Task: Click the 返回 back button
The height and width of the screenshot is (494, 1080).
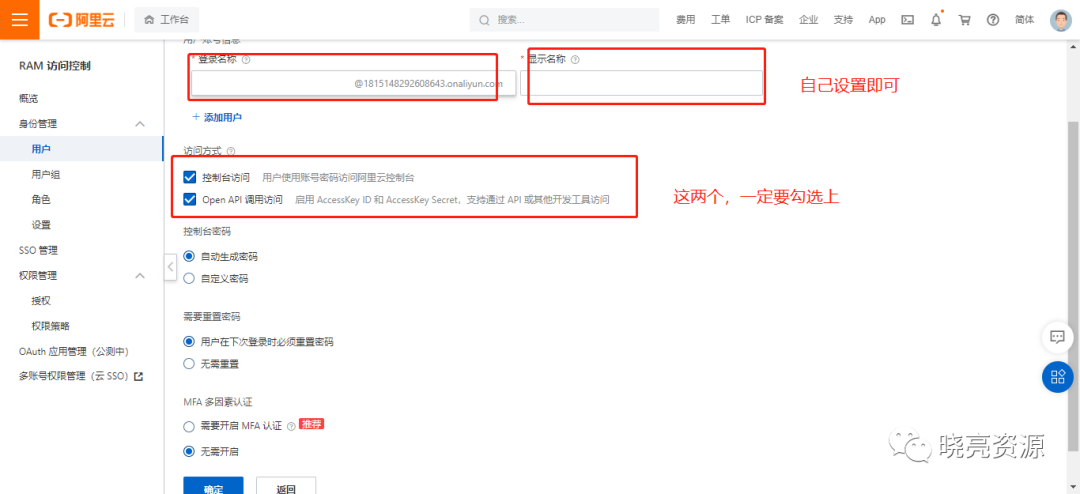Action: tap(286, 486)
